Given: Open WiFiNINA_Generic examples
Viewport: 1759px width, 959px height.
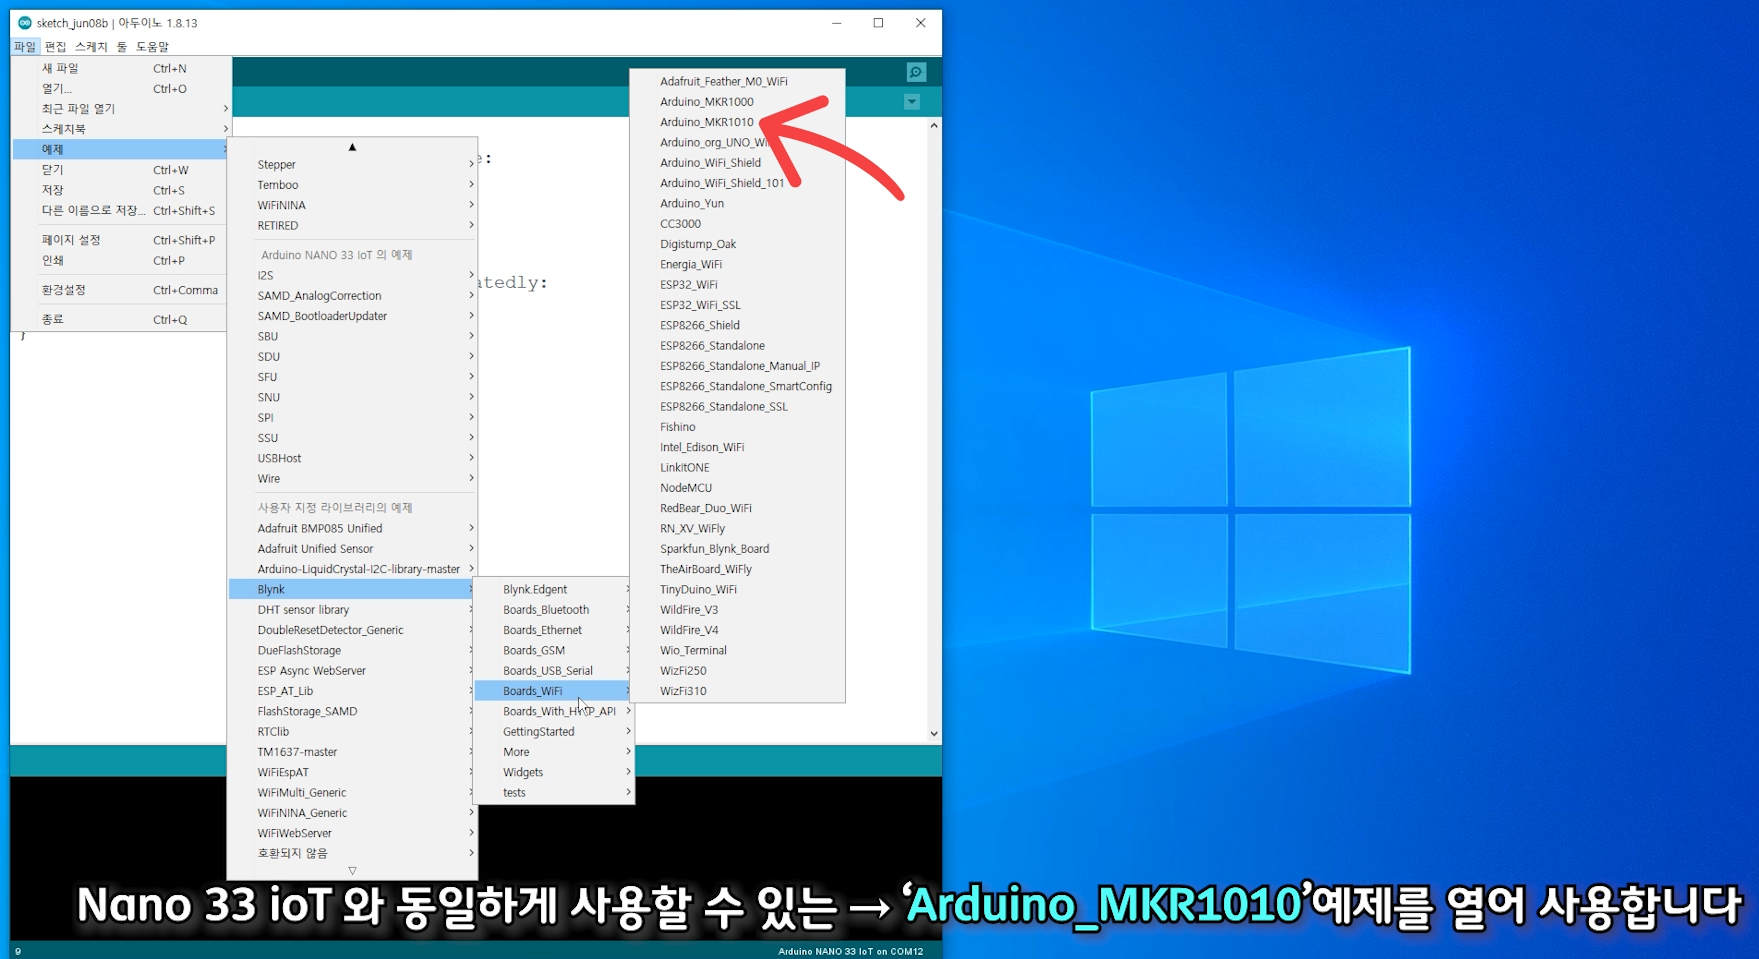Looking at the screenshot, I should 353,813.
